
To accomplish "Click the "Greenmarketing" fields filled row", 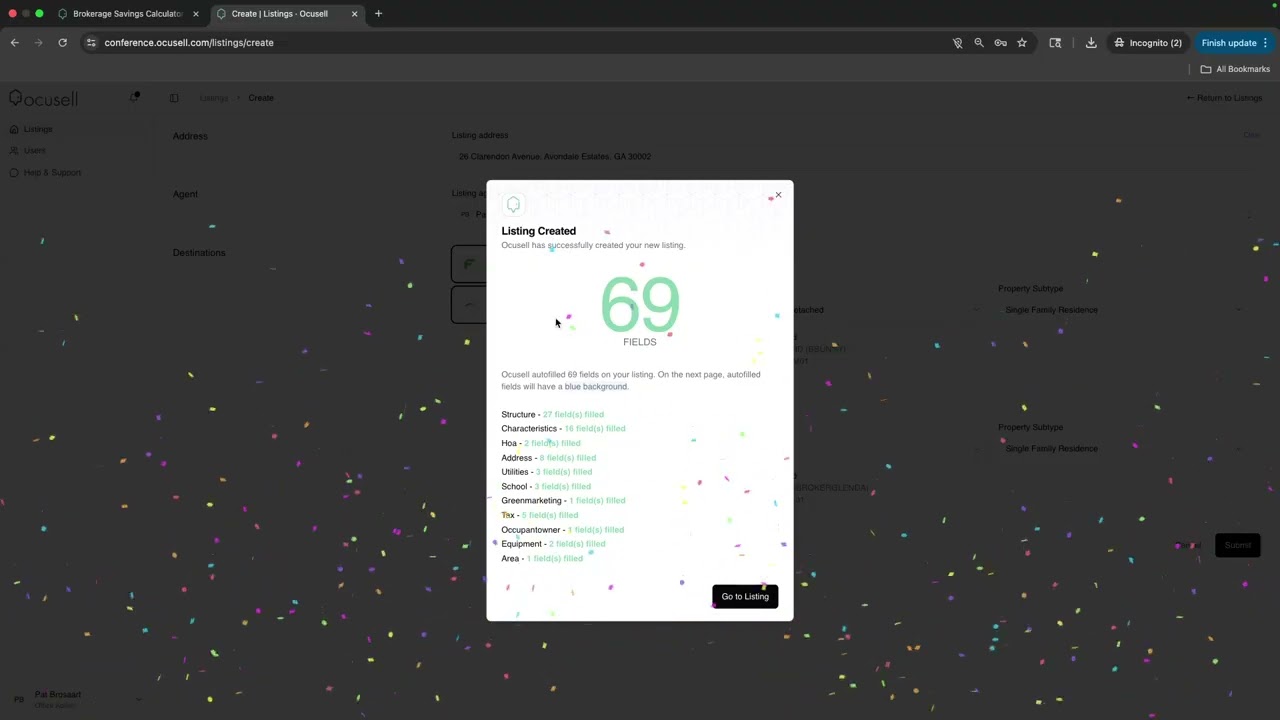I will pos(564,501).
